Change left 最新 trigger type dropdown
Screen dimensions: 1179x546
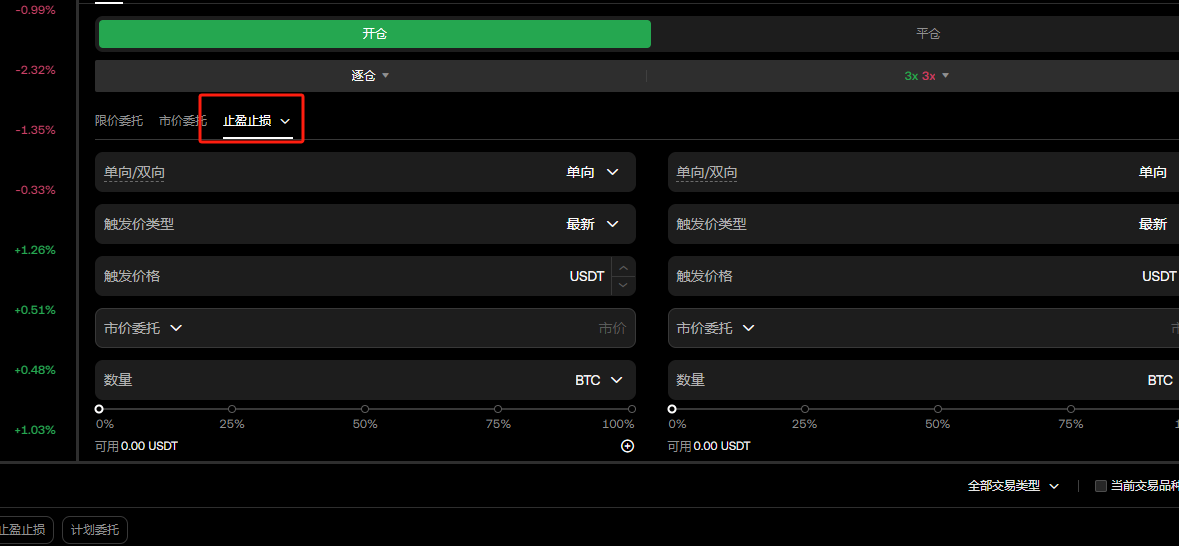[x=593, y=224]
